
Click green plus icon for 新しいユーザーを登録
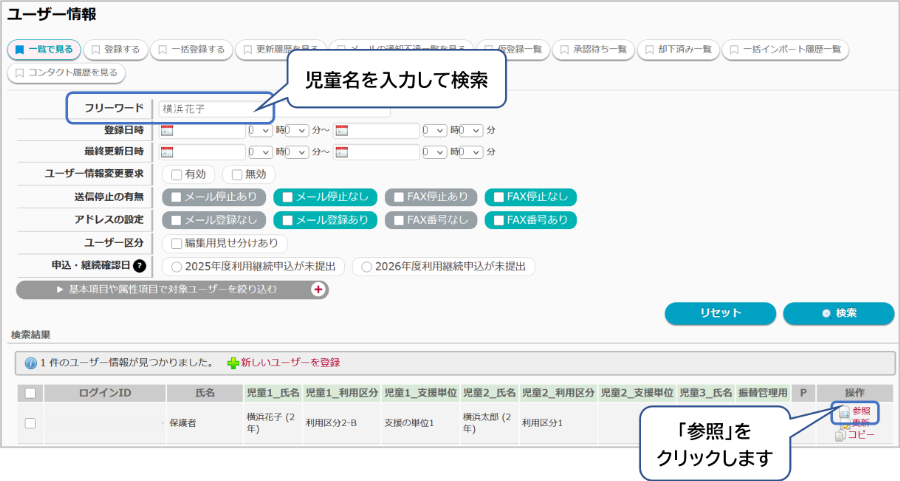[x=233, y=362]
